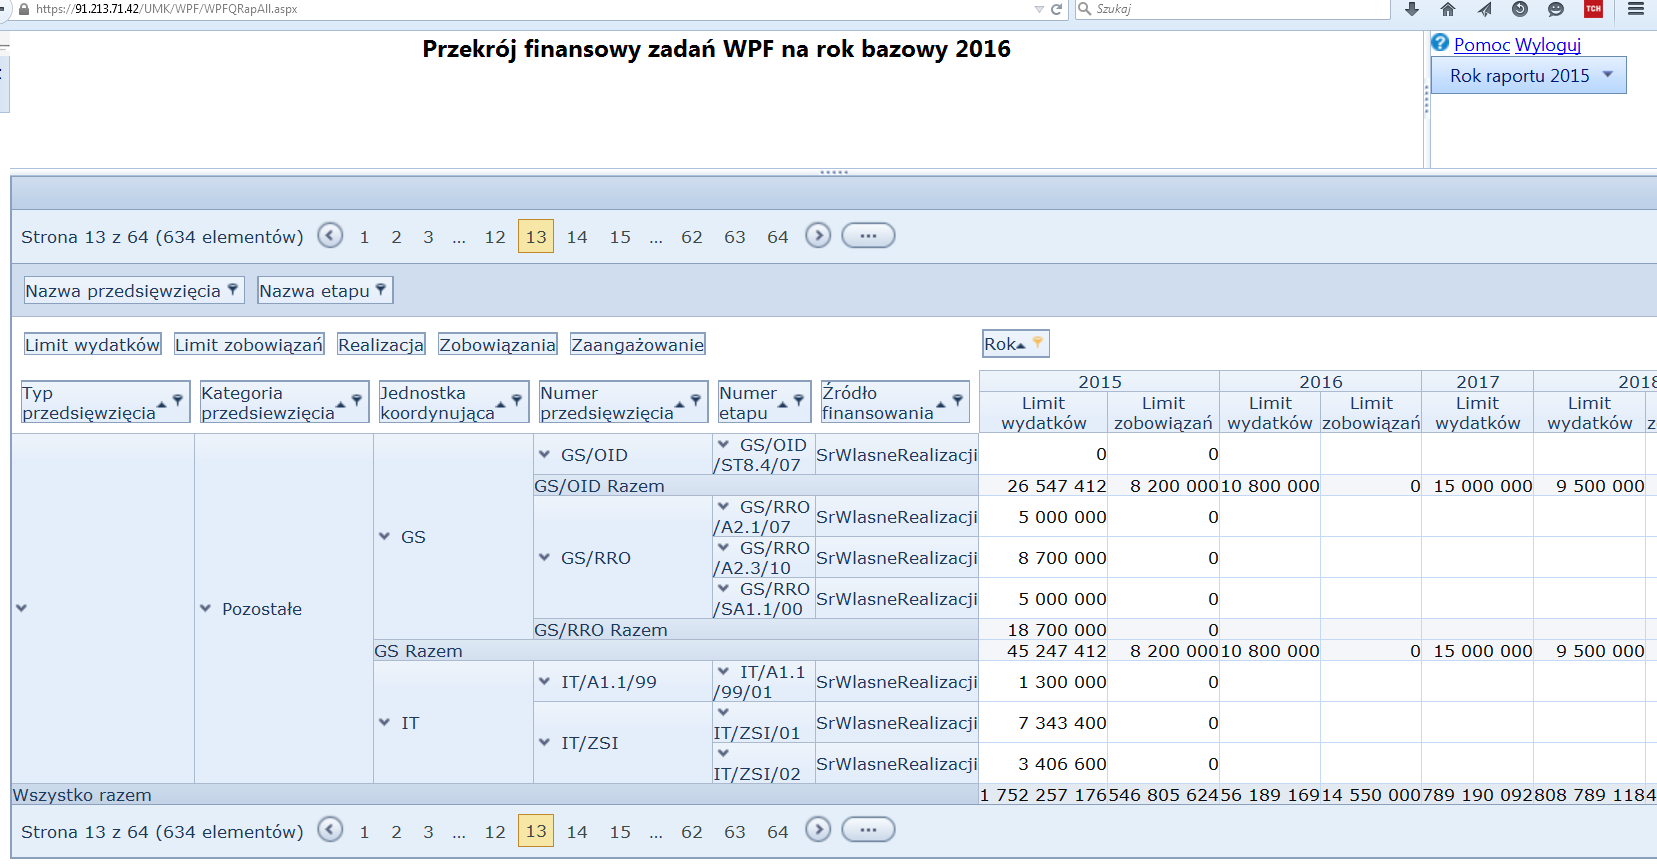The height and width of the screenshot is (865, 1657).
Task: Select the Zaangażowanie data field
Action: pos(638,344)
